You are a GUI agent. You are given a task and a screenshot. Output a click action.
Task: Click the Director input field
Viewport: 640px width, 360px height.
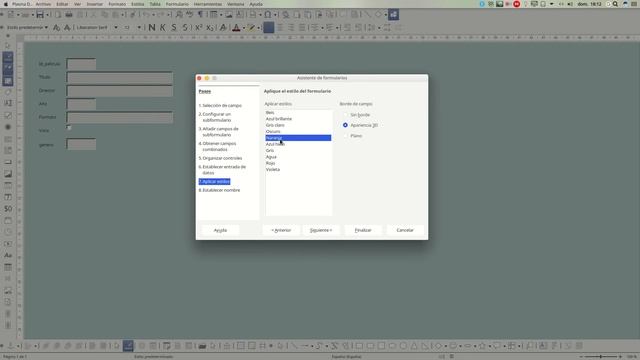coord(120,91)
